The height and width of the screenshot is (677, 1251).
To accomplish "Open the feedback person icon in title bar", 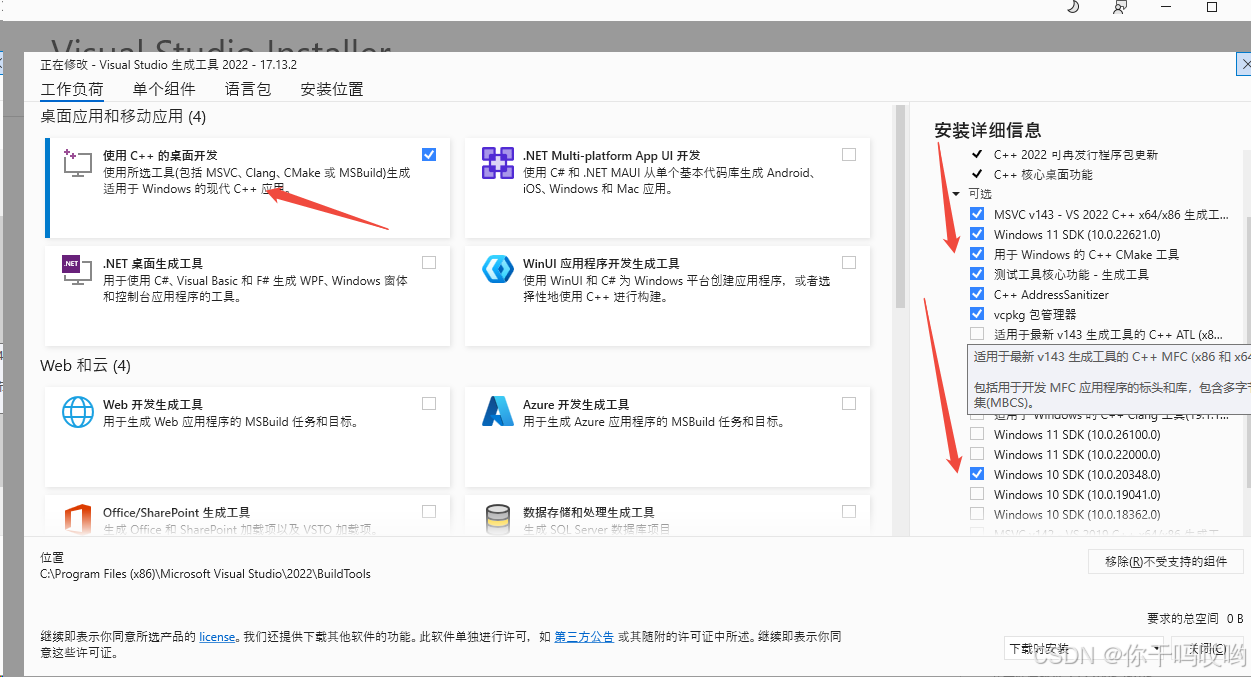I will (x=1120, y=7).
